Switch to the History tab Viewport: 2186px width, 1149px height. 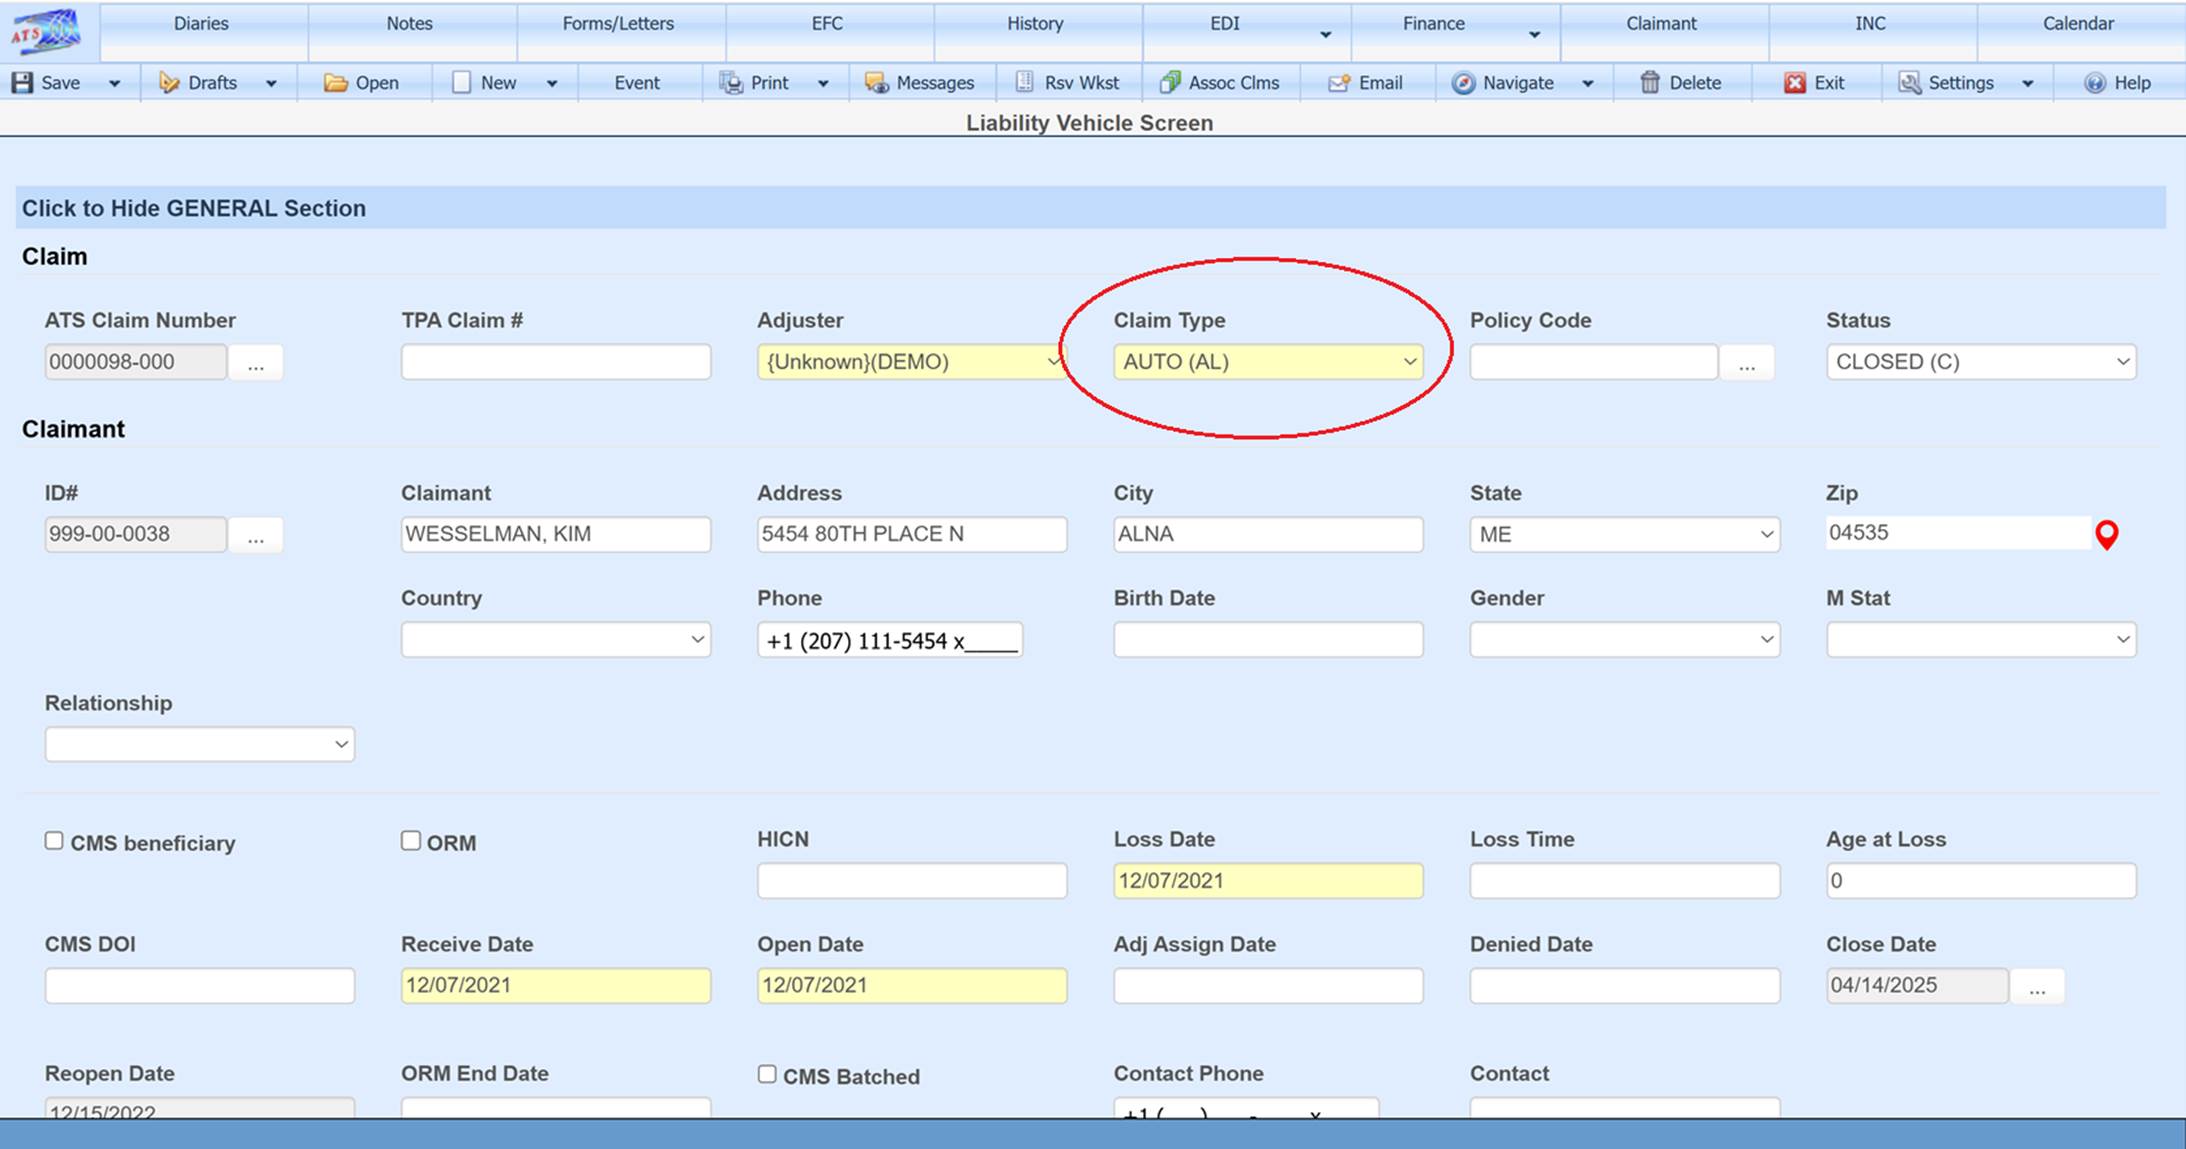point(1035,24)
